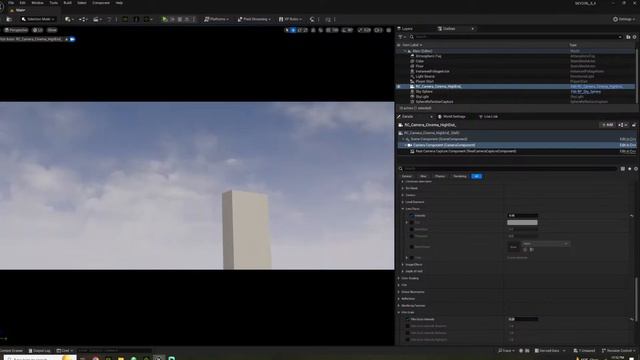Viewport: 640px width, 360px height.
Task: Open the Bokeh shape texture dropdown
Action: [545, 244]
